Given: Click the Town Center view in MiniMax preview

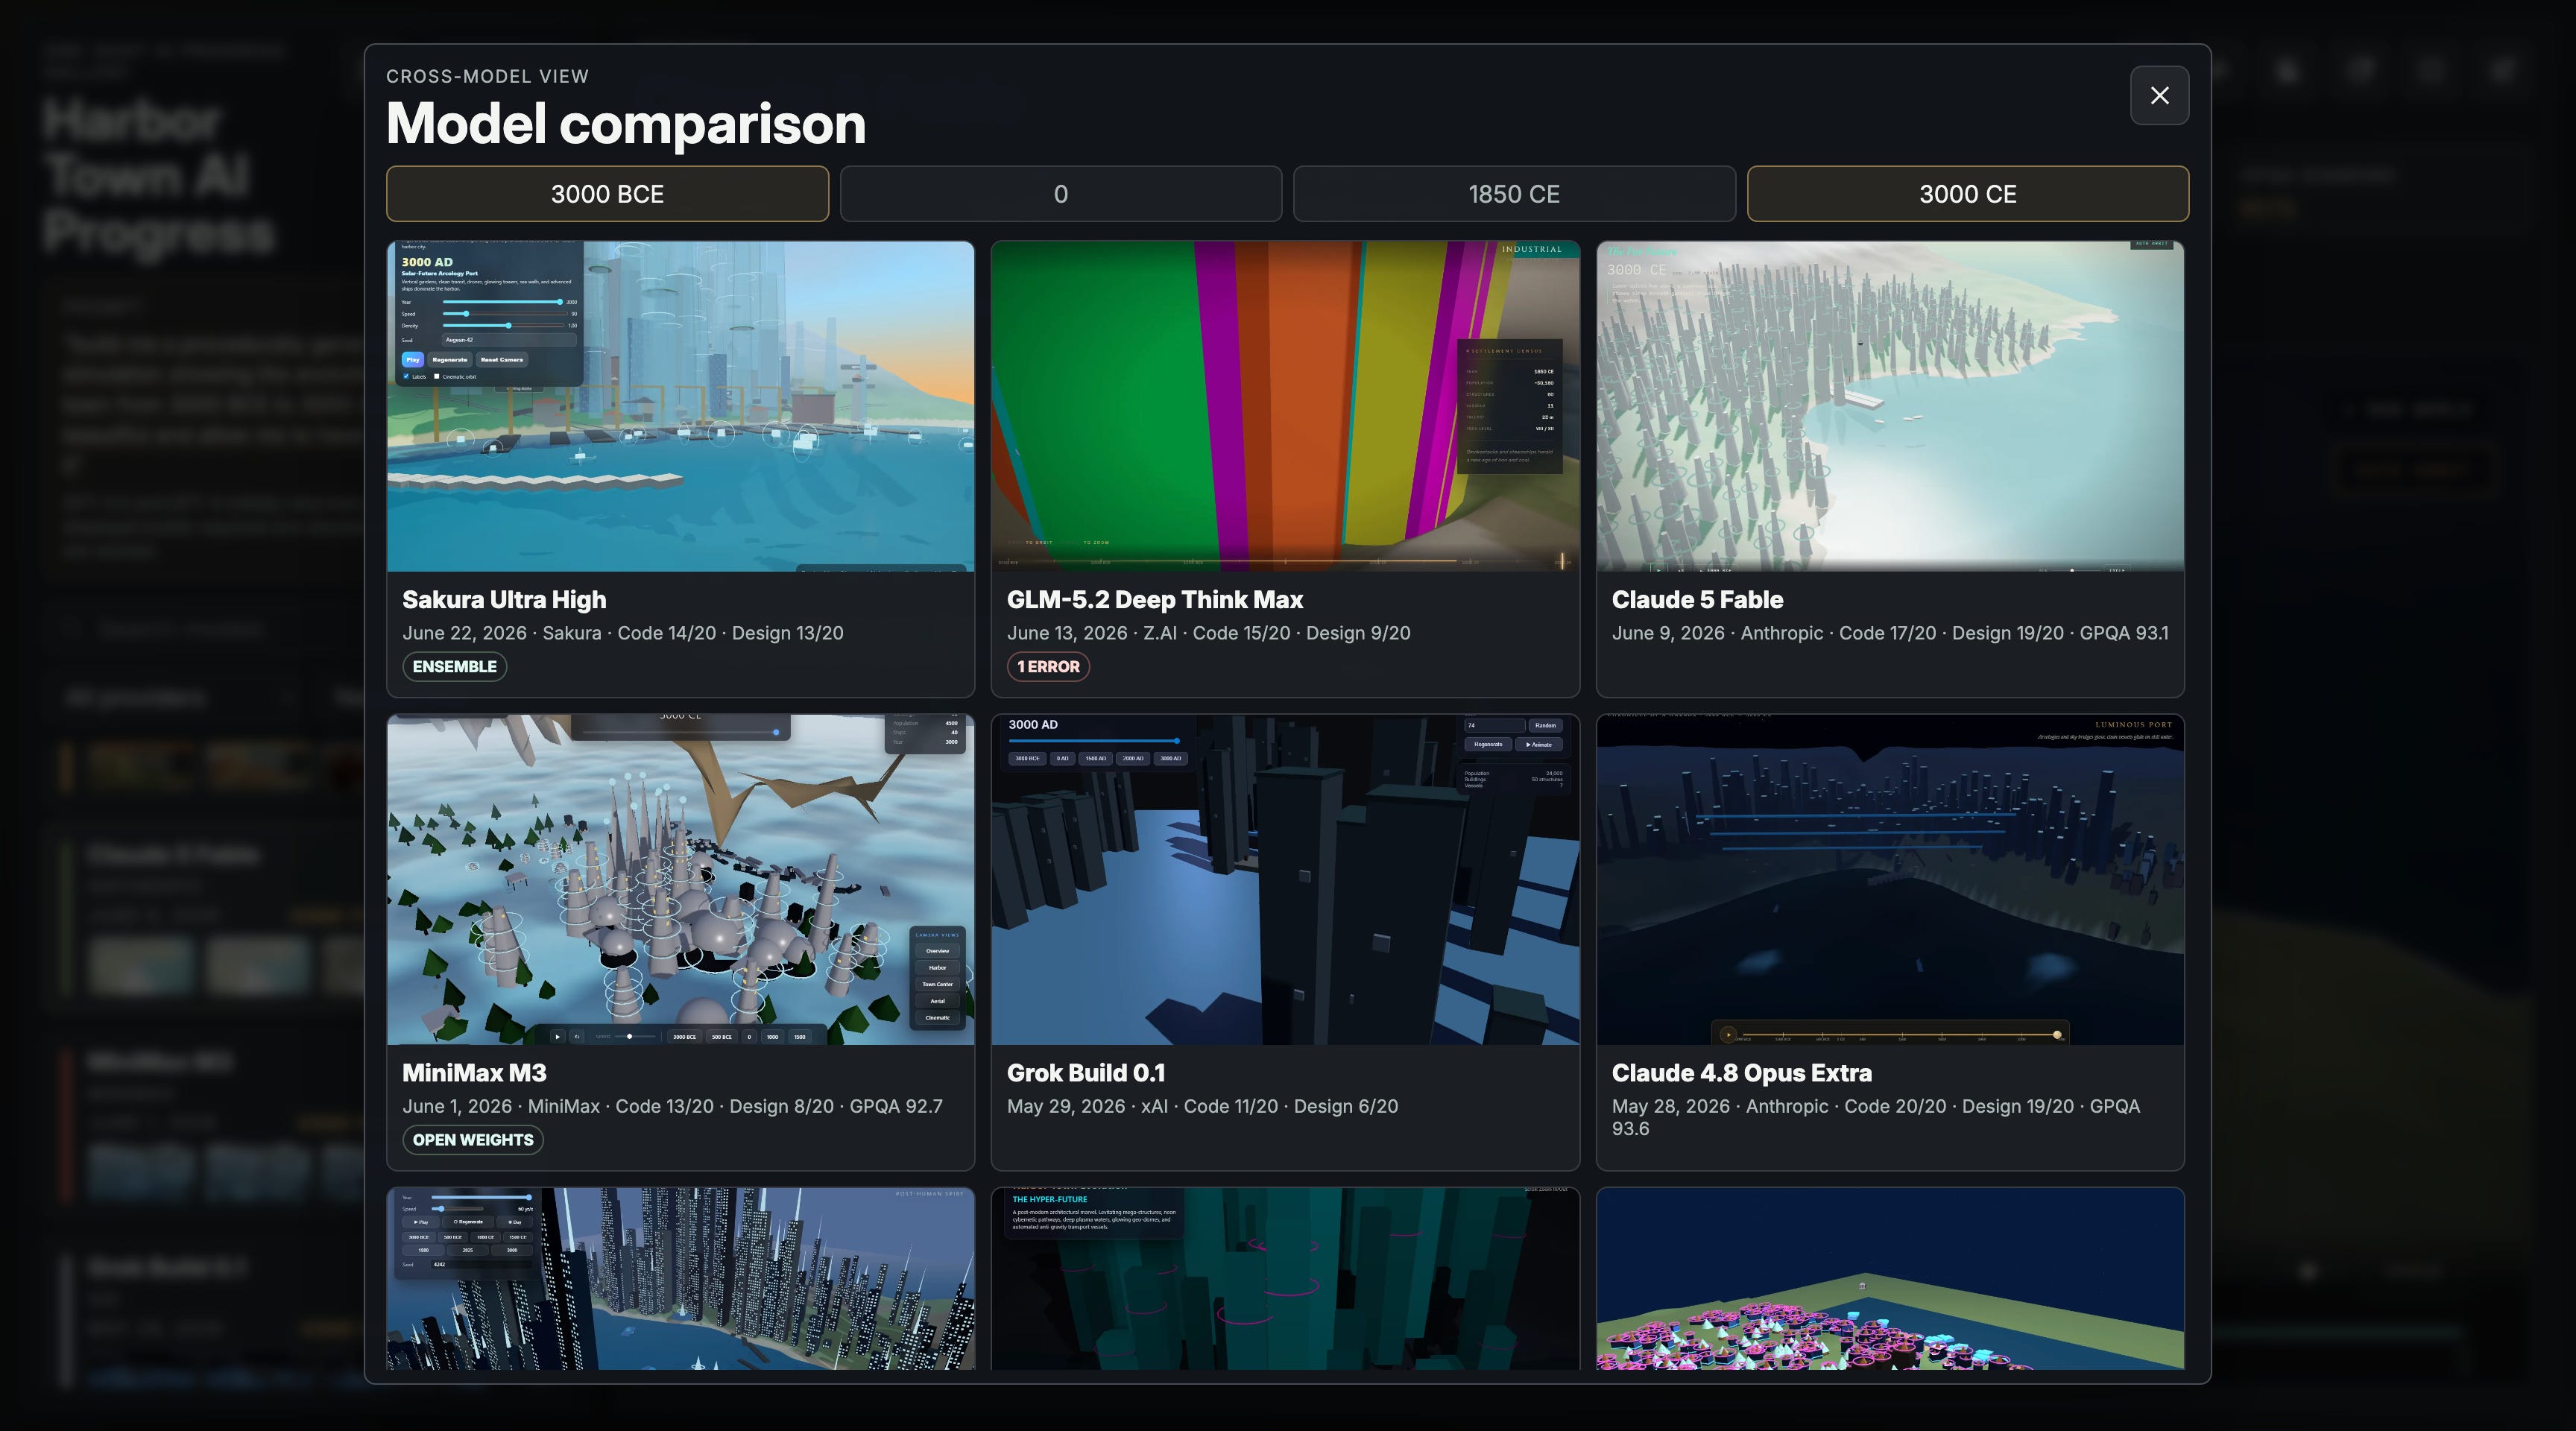Looking at the screenshot, I should [937, 984].
